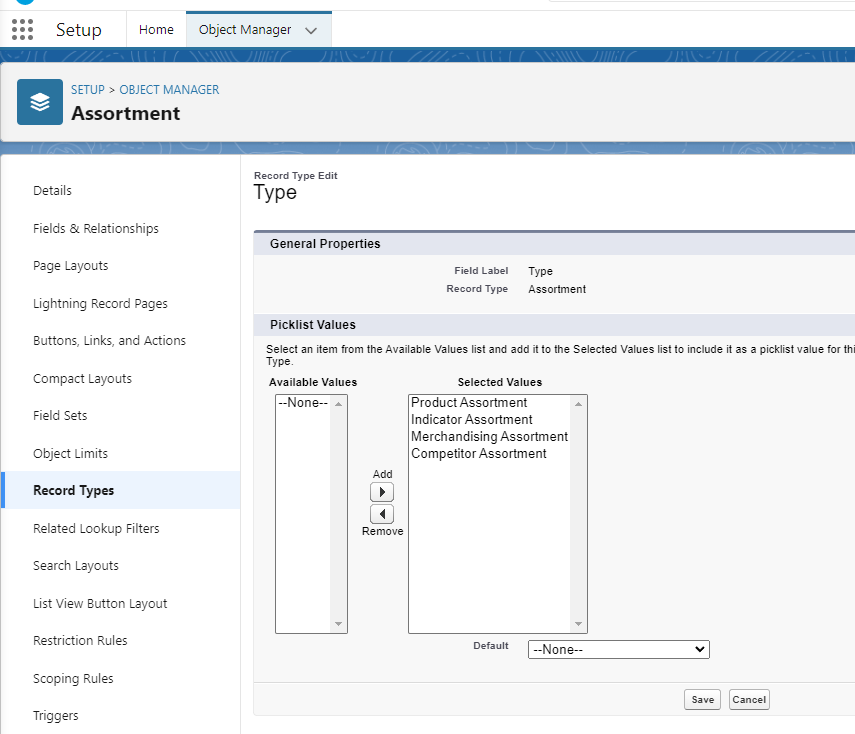Image resolution: width=855 pixels, height=734 pixels.
Task: Click the Save button
Action: (703, 700)
